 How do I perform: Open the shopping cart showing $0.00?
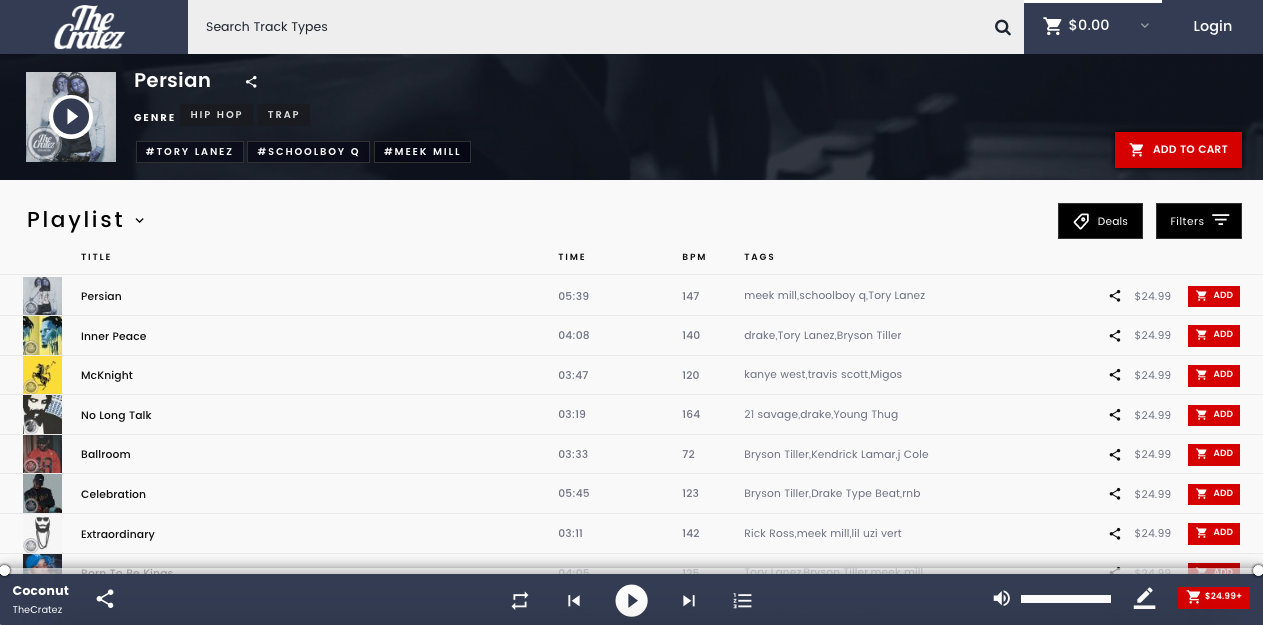[x=1077, y=26]
